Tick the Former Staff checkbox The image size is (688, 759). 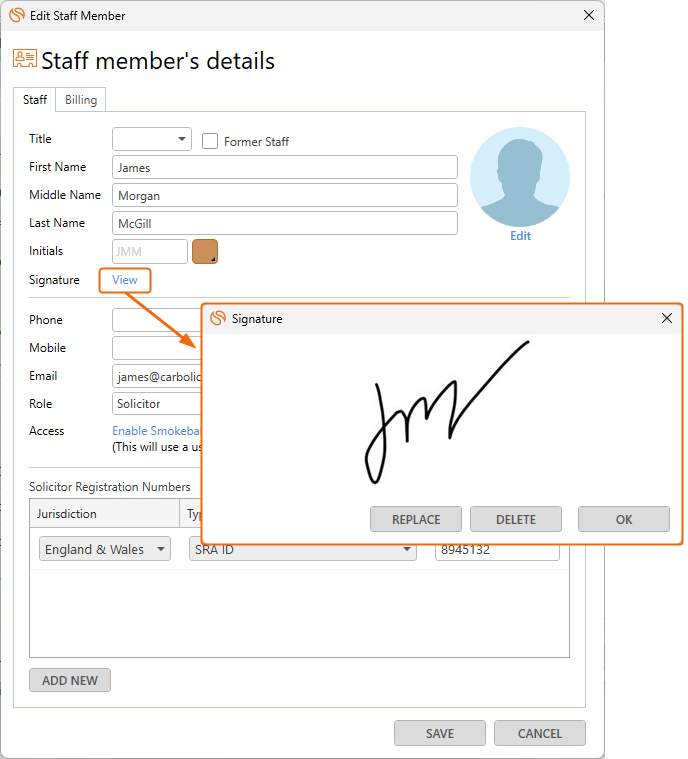coord(210,141)
